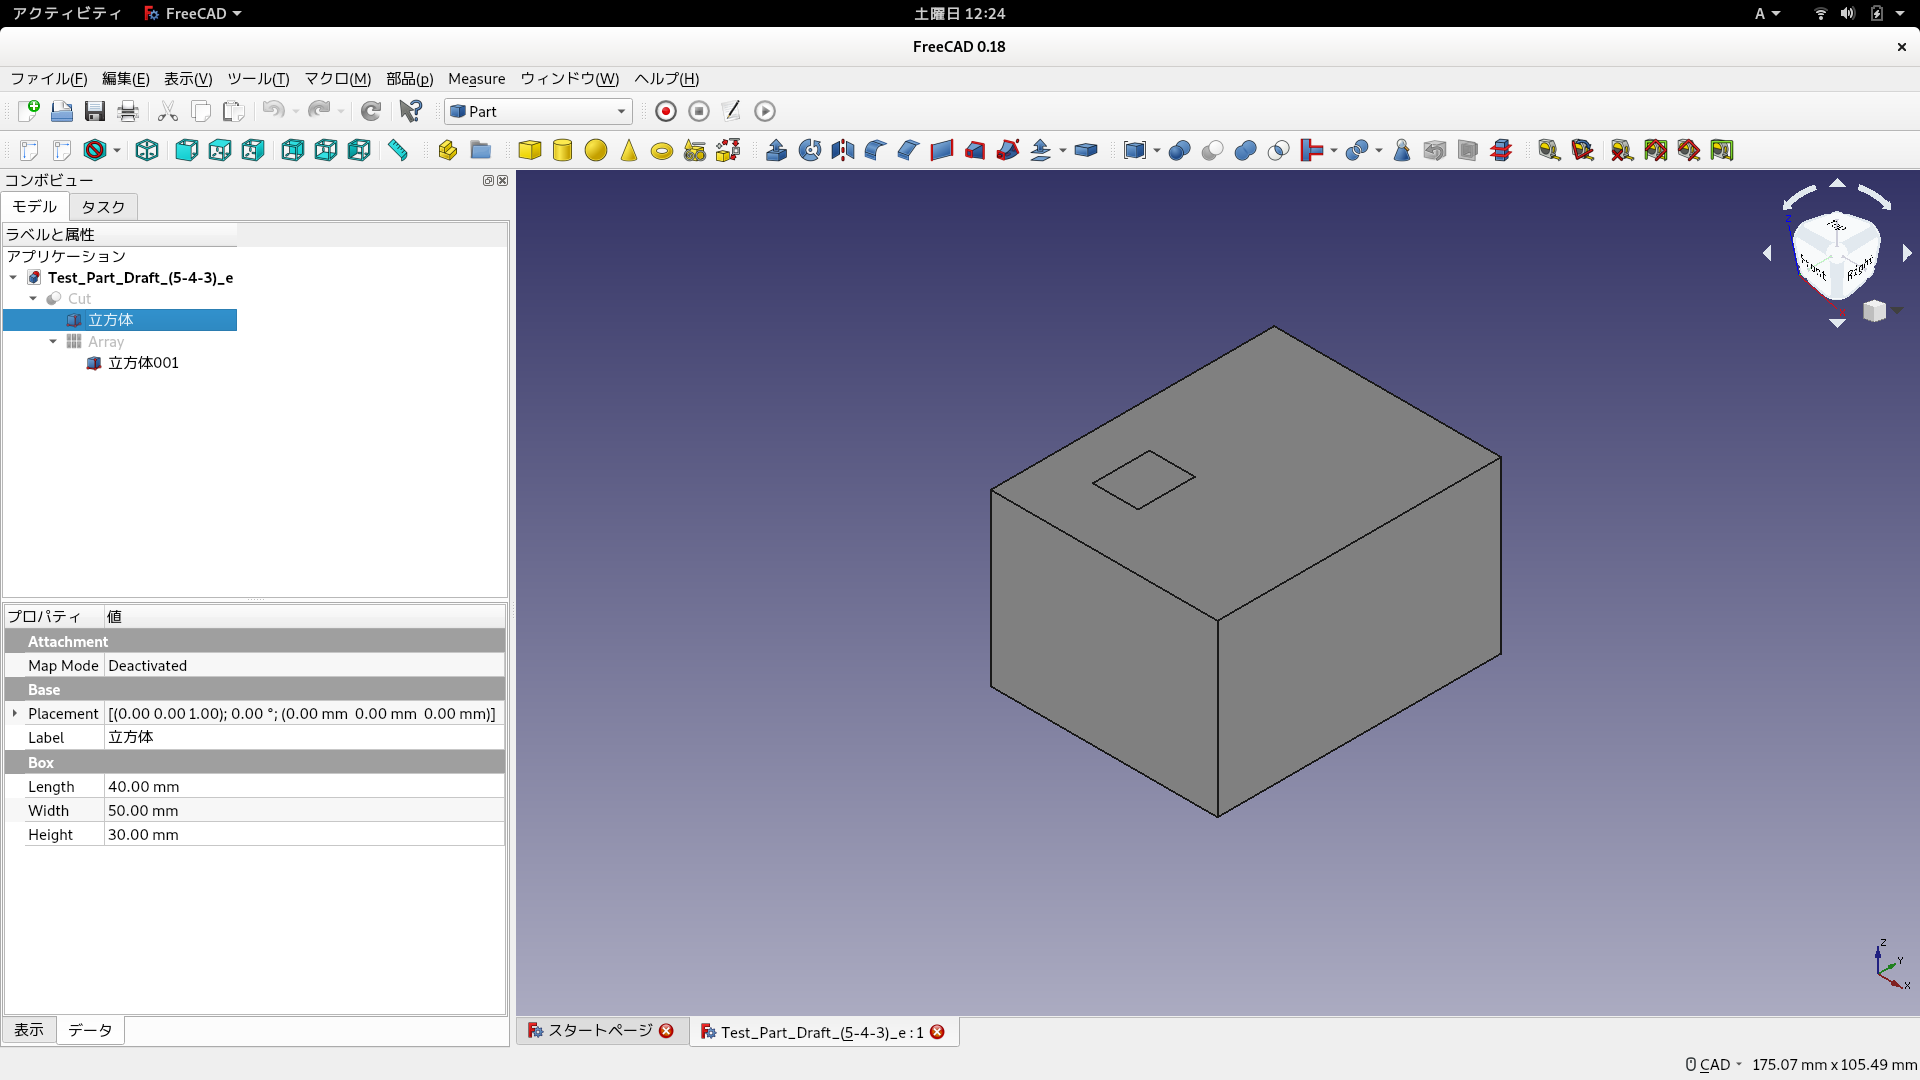The image size is (1920, 1080).
Task: Create a Sphere with the sphere tool
Action: pyautogui.click(x=596, y=150)
